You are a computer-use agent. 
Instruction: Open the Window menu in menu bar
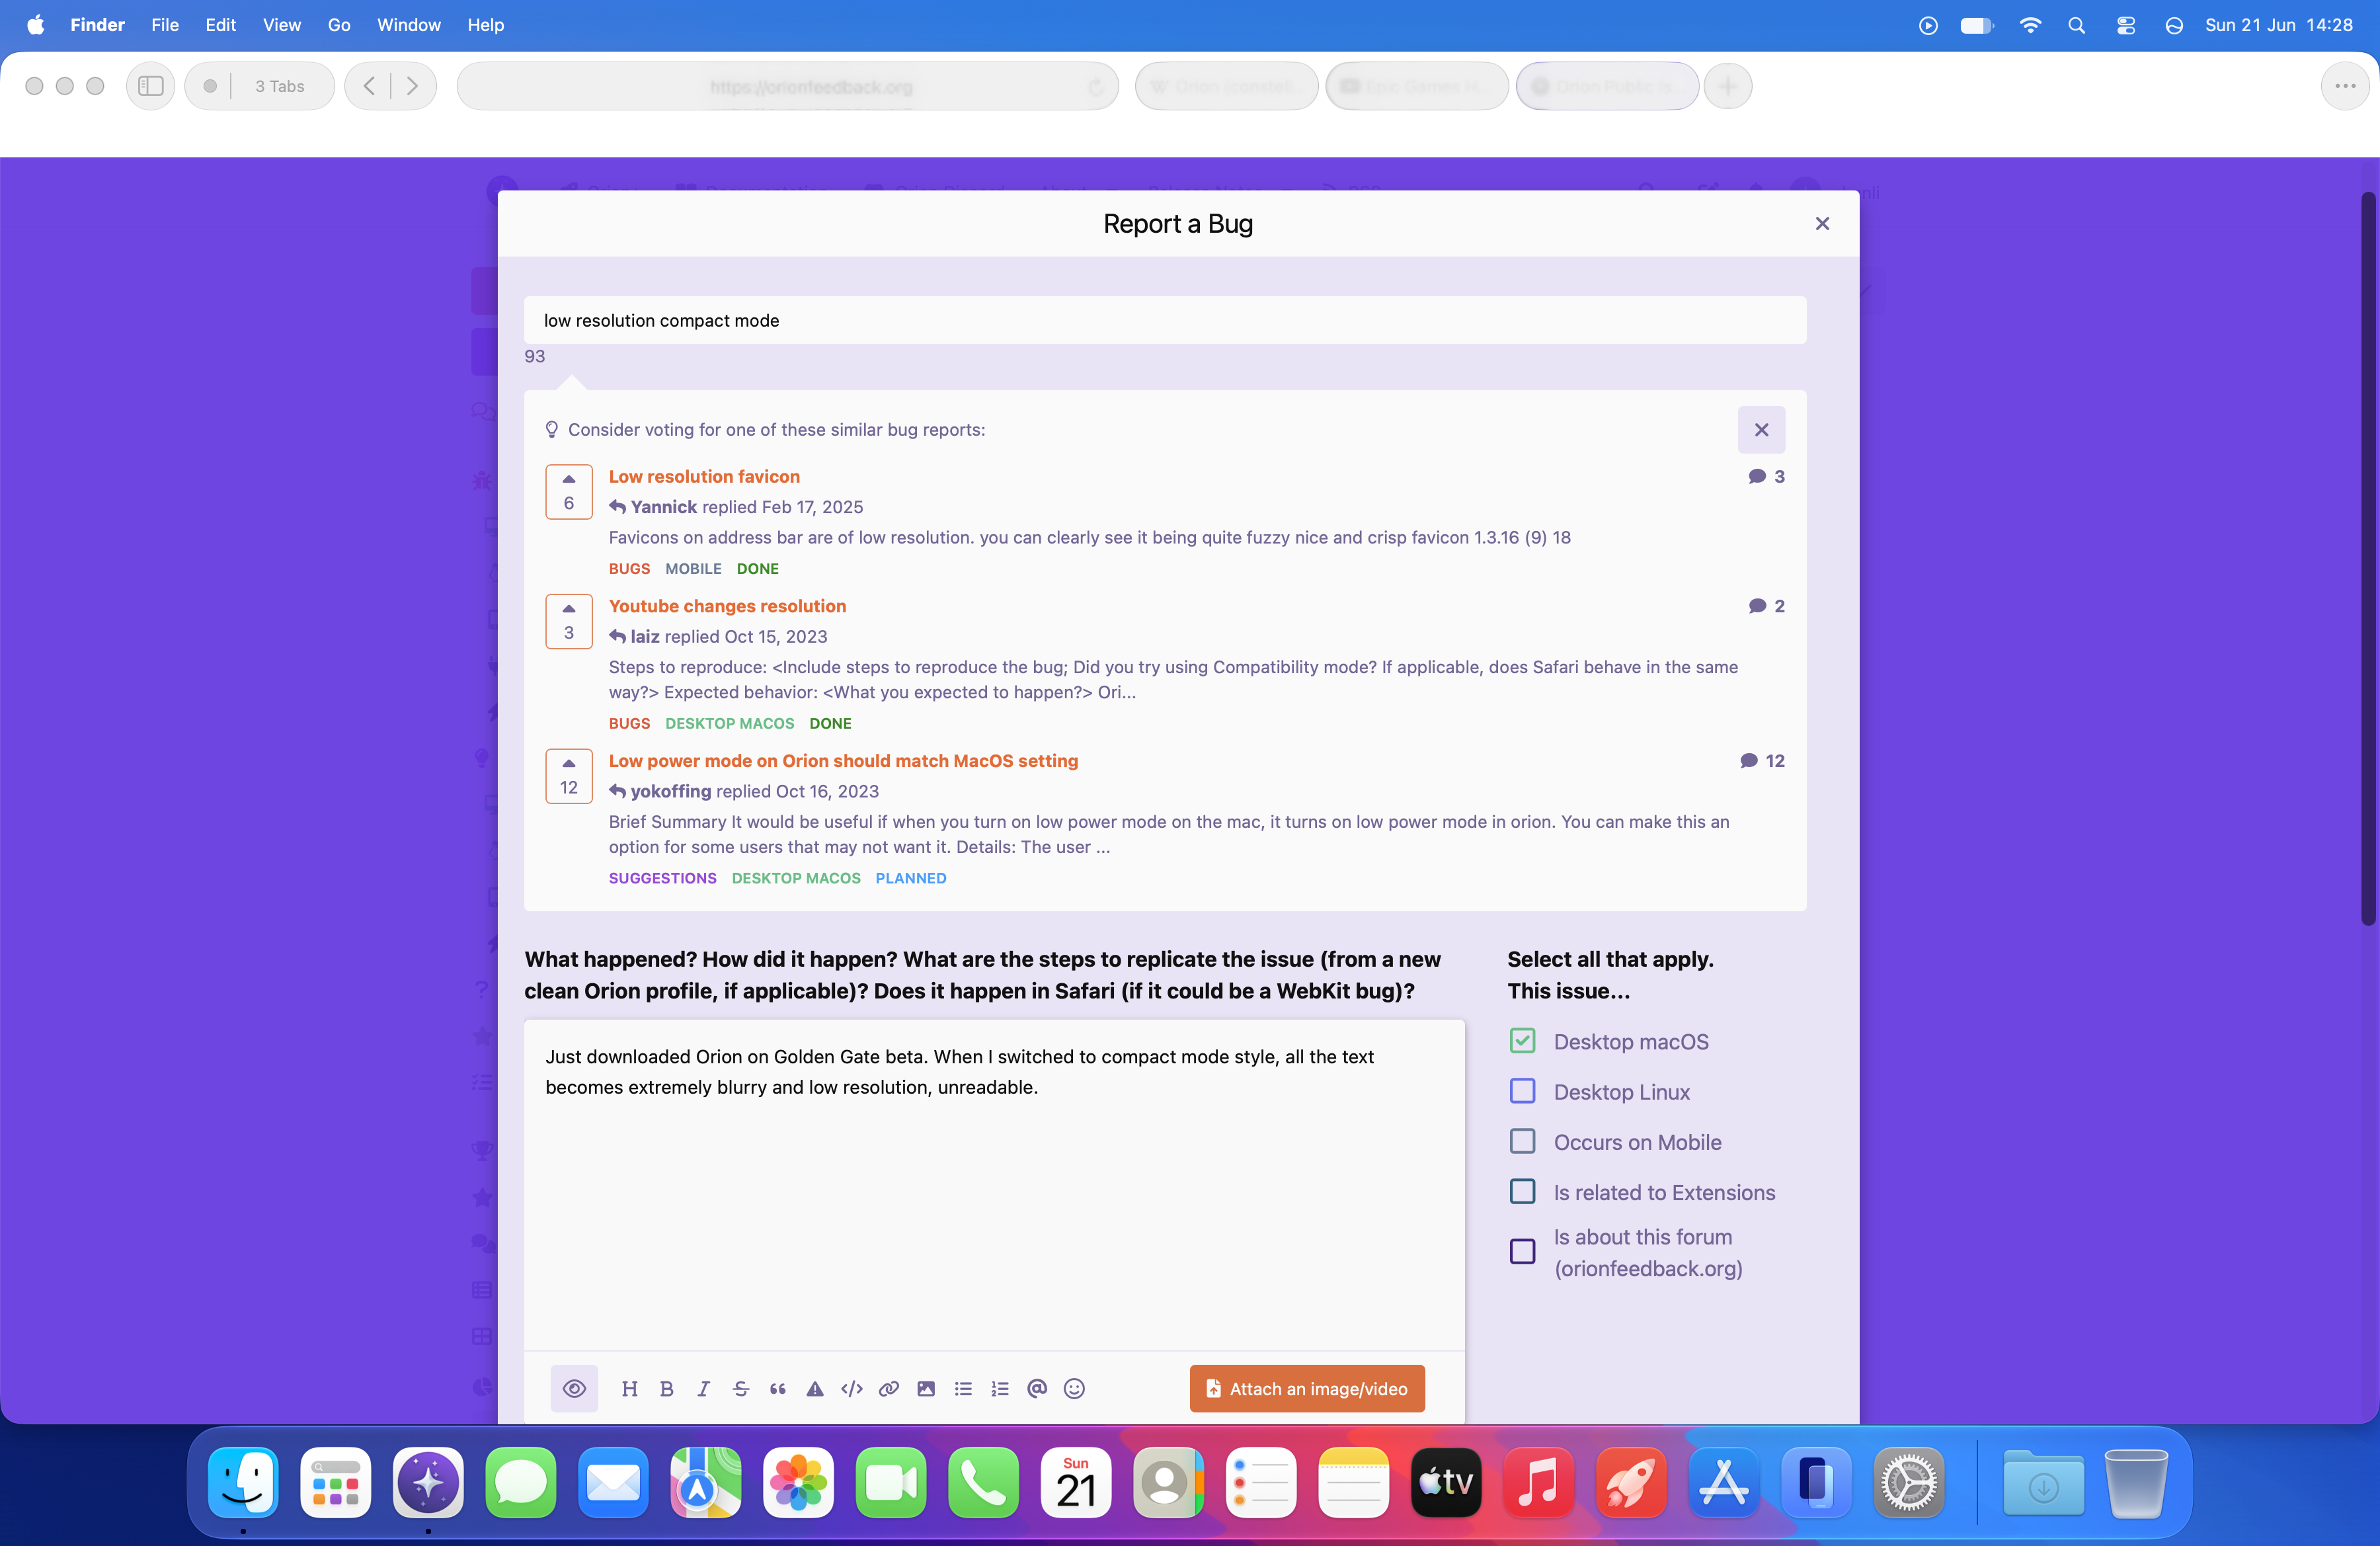point(409,25)
